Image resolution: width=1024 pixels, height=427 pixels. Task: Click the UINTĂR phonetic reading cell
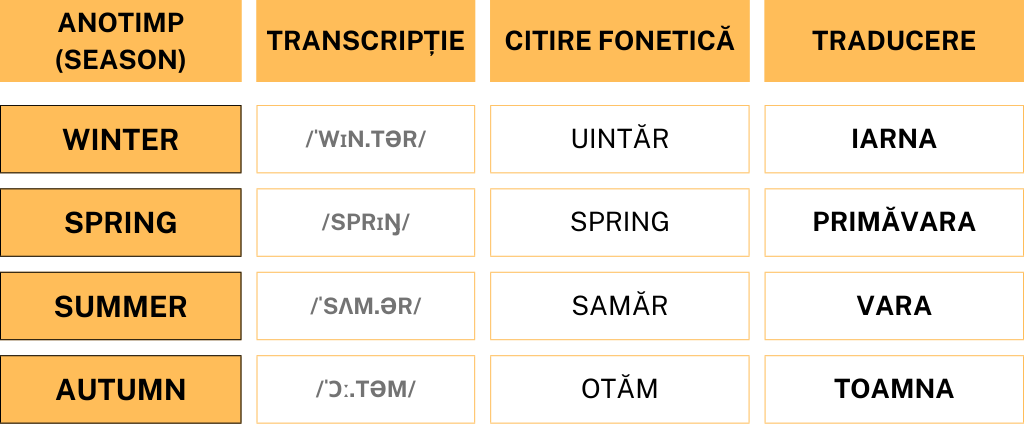coord(619,139)
